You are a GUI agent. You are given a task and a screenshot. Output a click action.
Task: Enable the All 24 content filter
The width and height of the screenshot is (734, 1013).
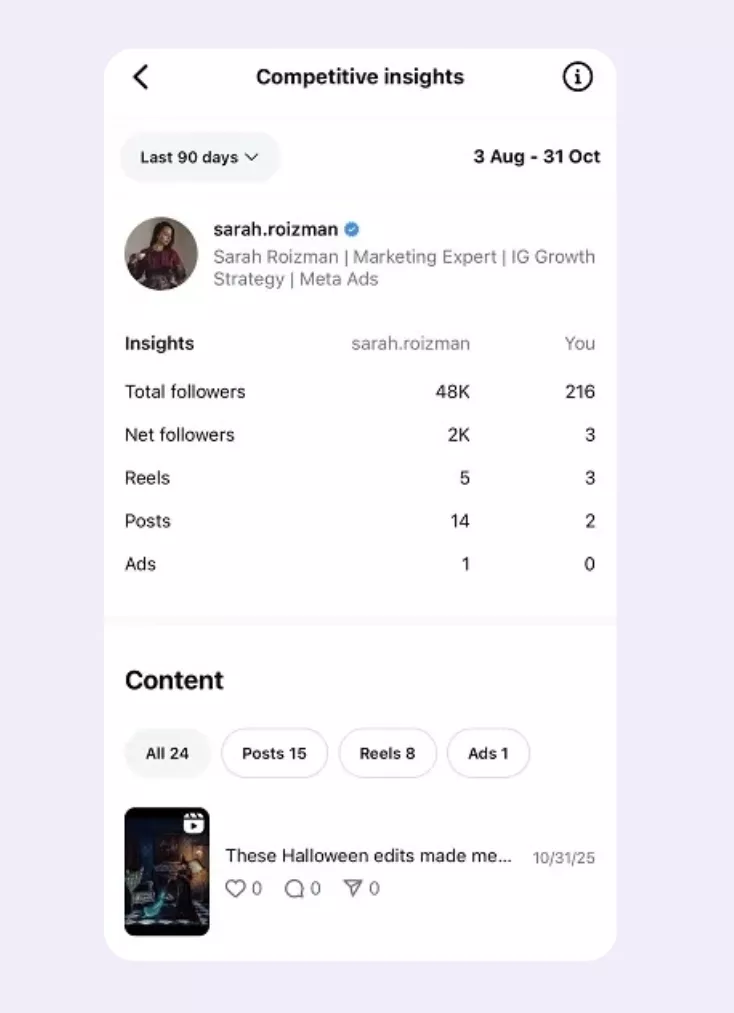pos(167,753)
